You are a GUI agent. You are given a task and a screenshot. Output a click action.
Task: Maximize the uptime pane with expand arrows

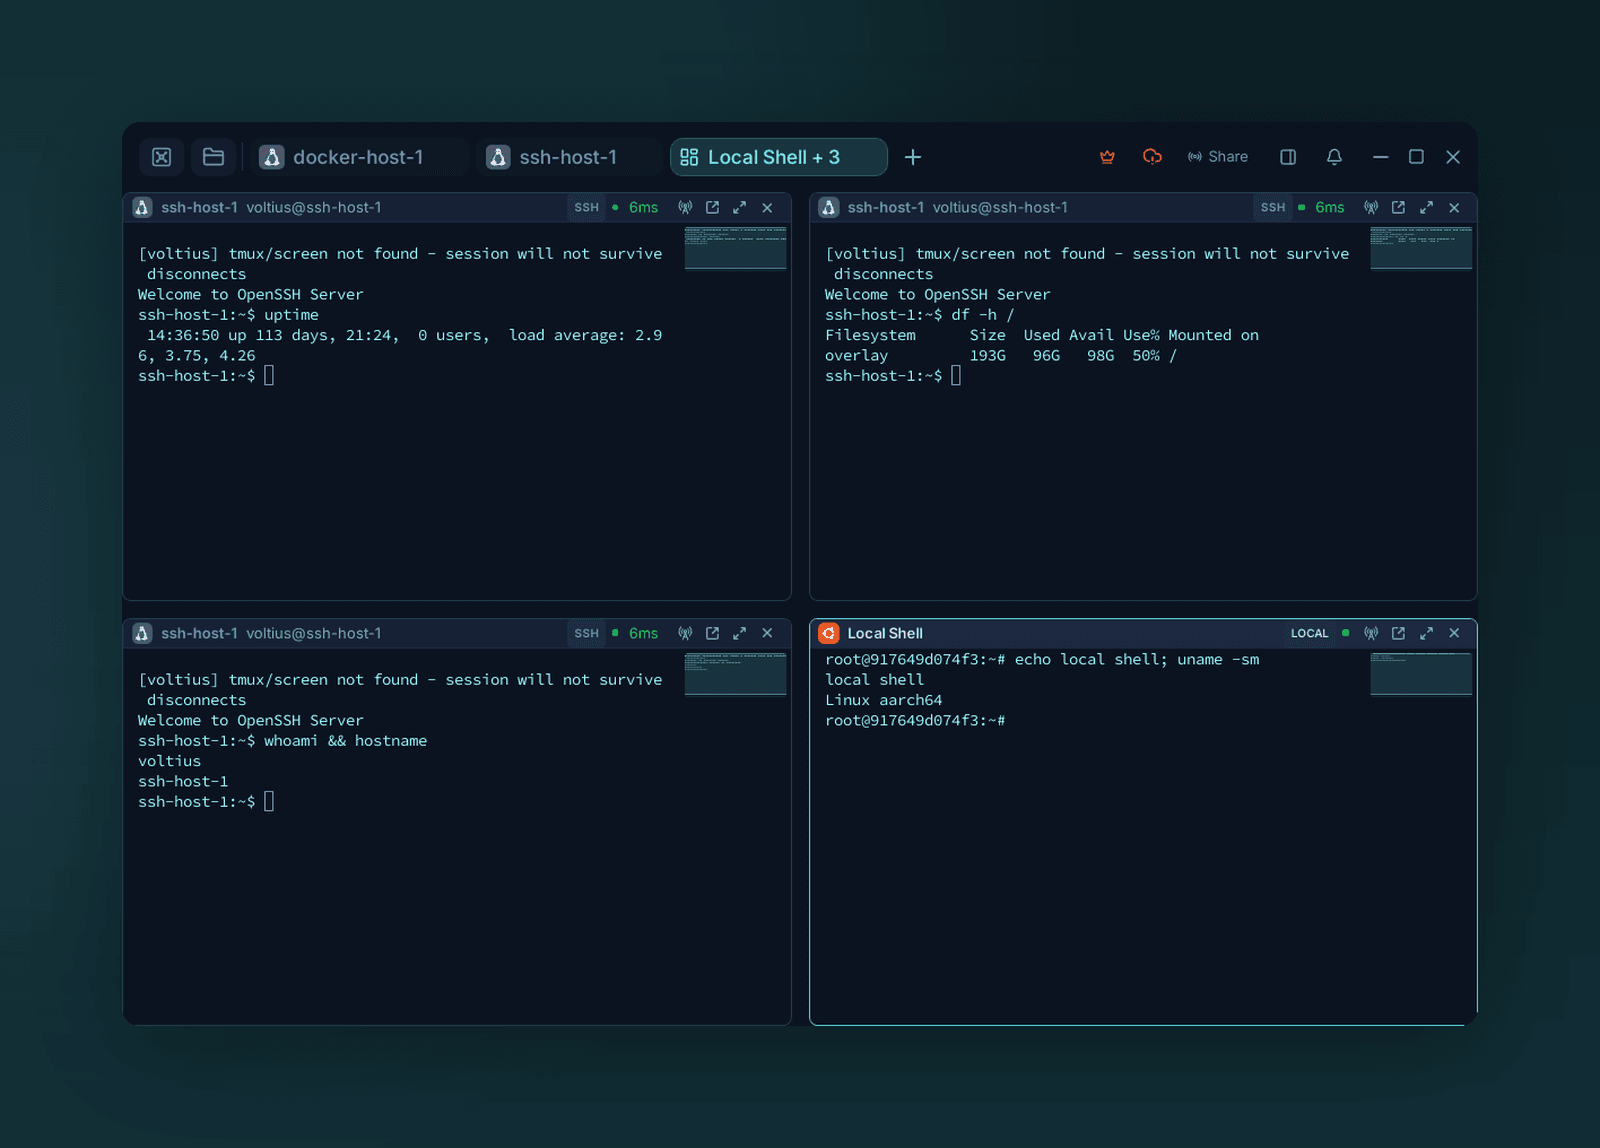[x=739, y=207]
